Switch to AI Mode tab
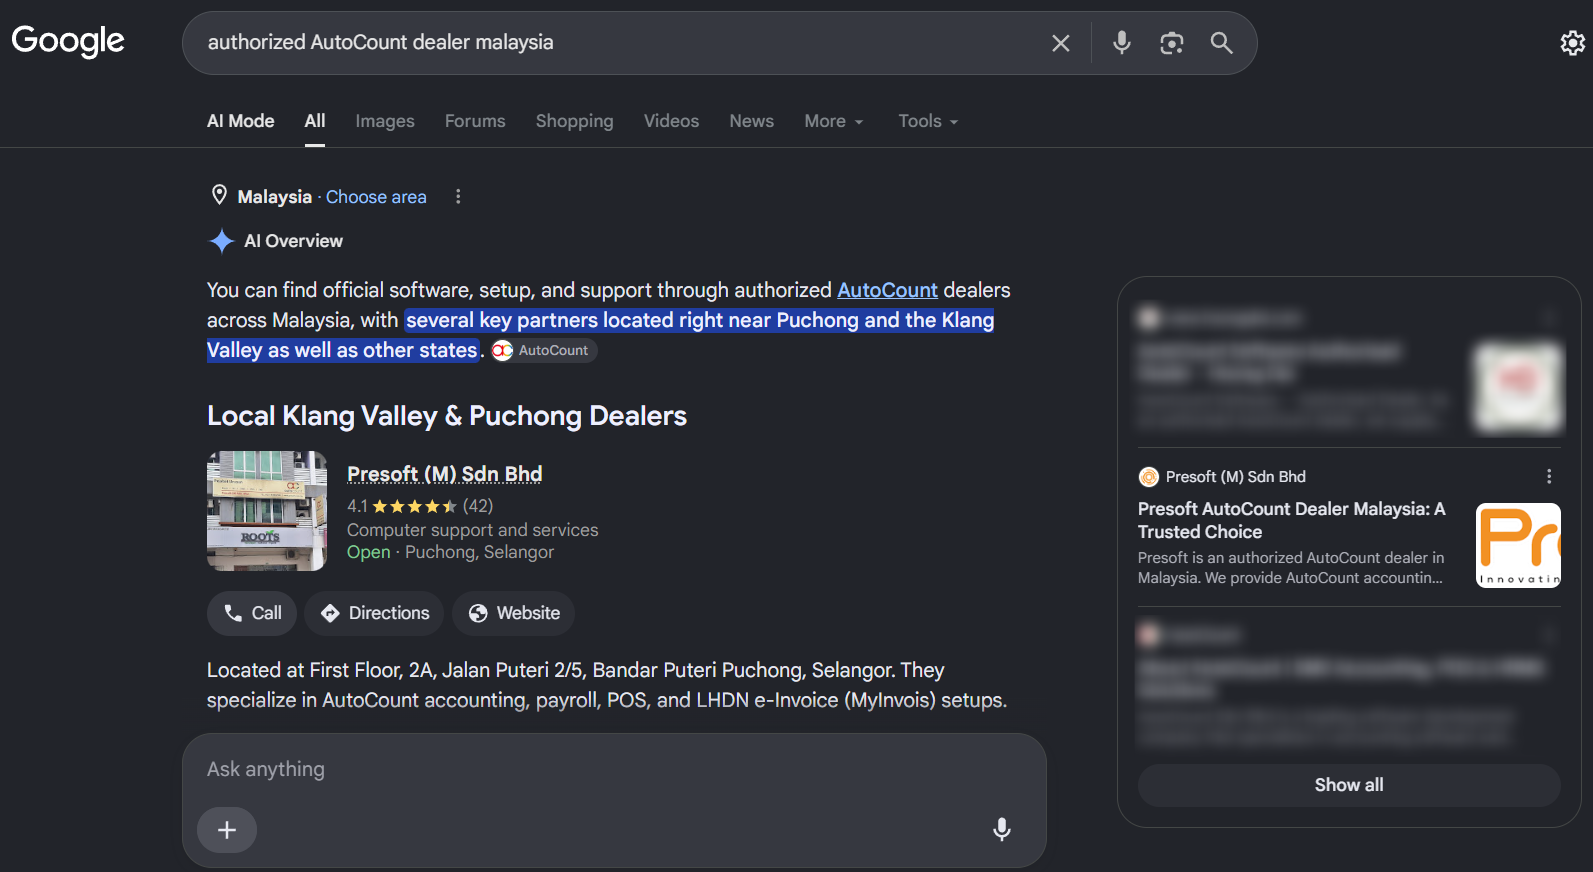Viewport: 1593px width, 872px height. coord(241,121)
